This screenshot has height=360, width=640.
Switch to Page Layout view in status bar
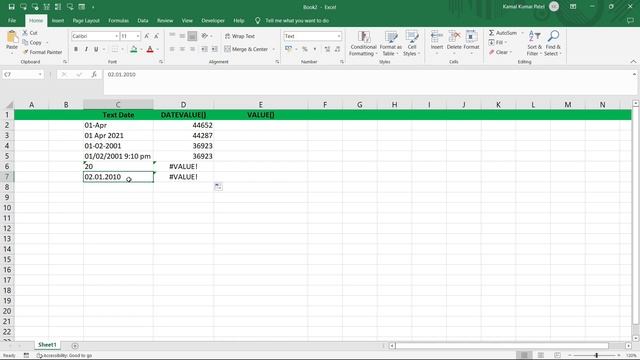point(541,355)
